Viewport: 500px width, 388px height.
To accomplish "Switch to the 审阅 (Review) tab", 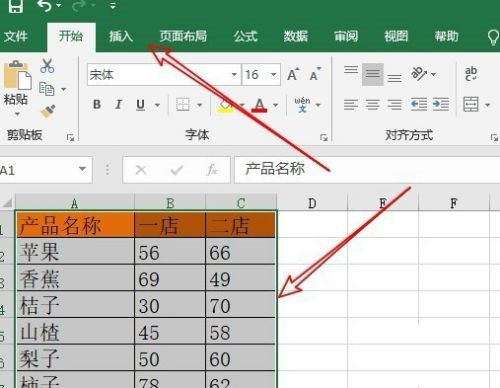I will (x=346, y=36).
